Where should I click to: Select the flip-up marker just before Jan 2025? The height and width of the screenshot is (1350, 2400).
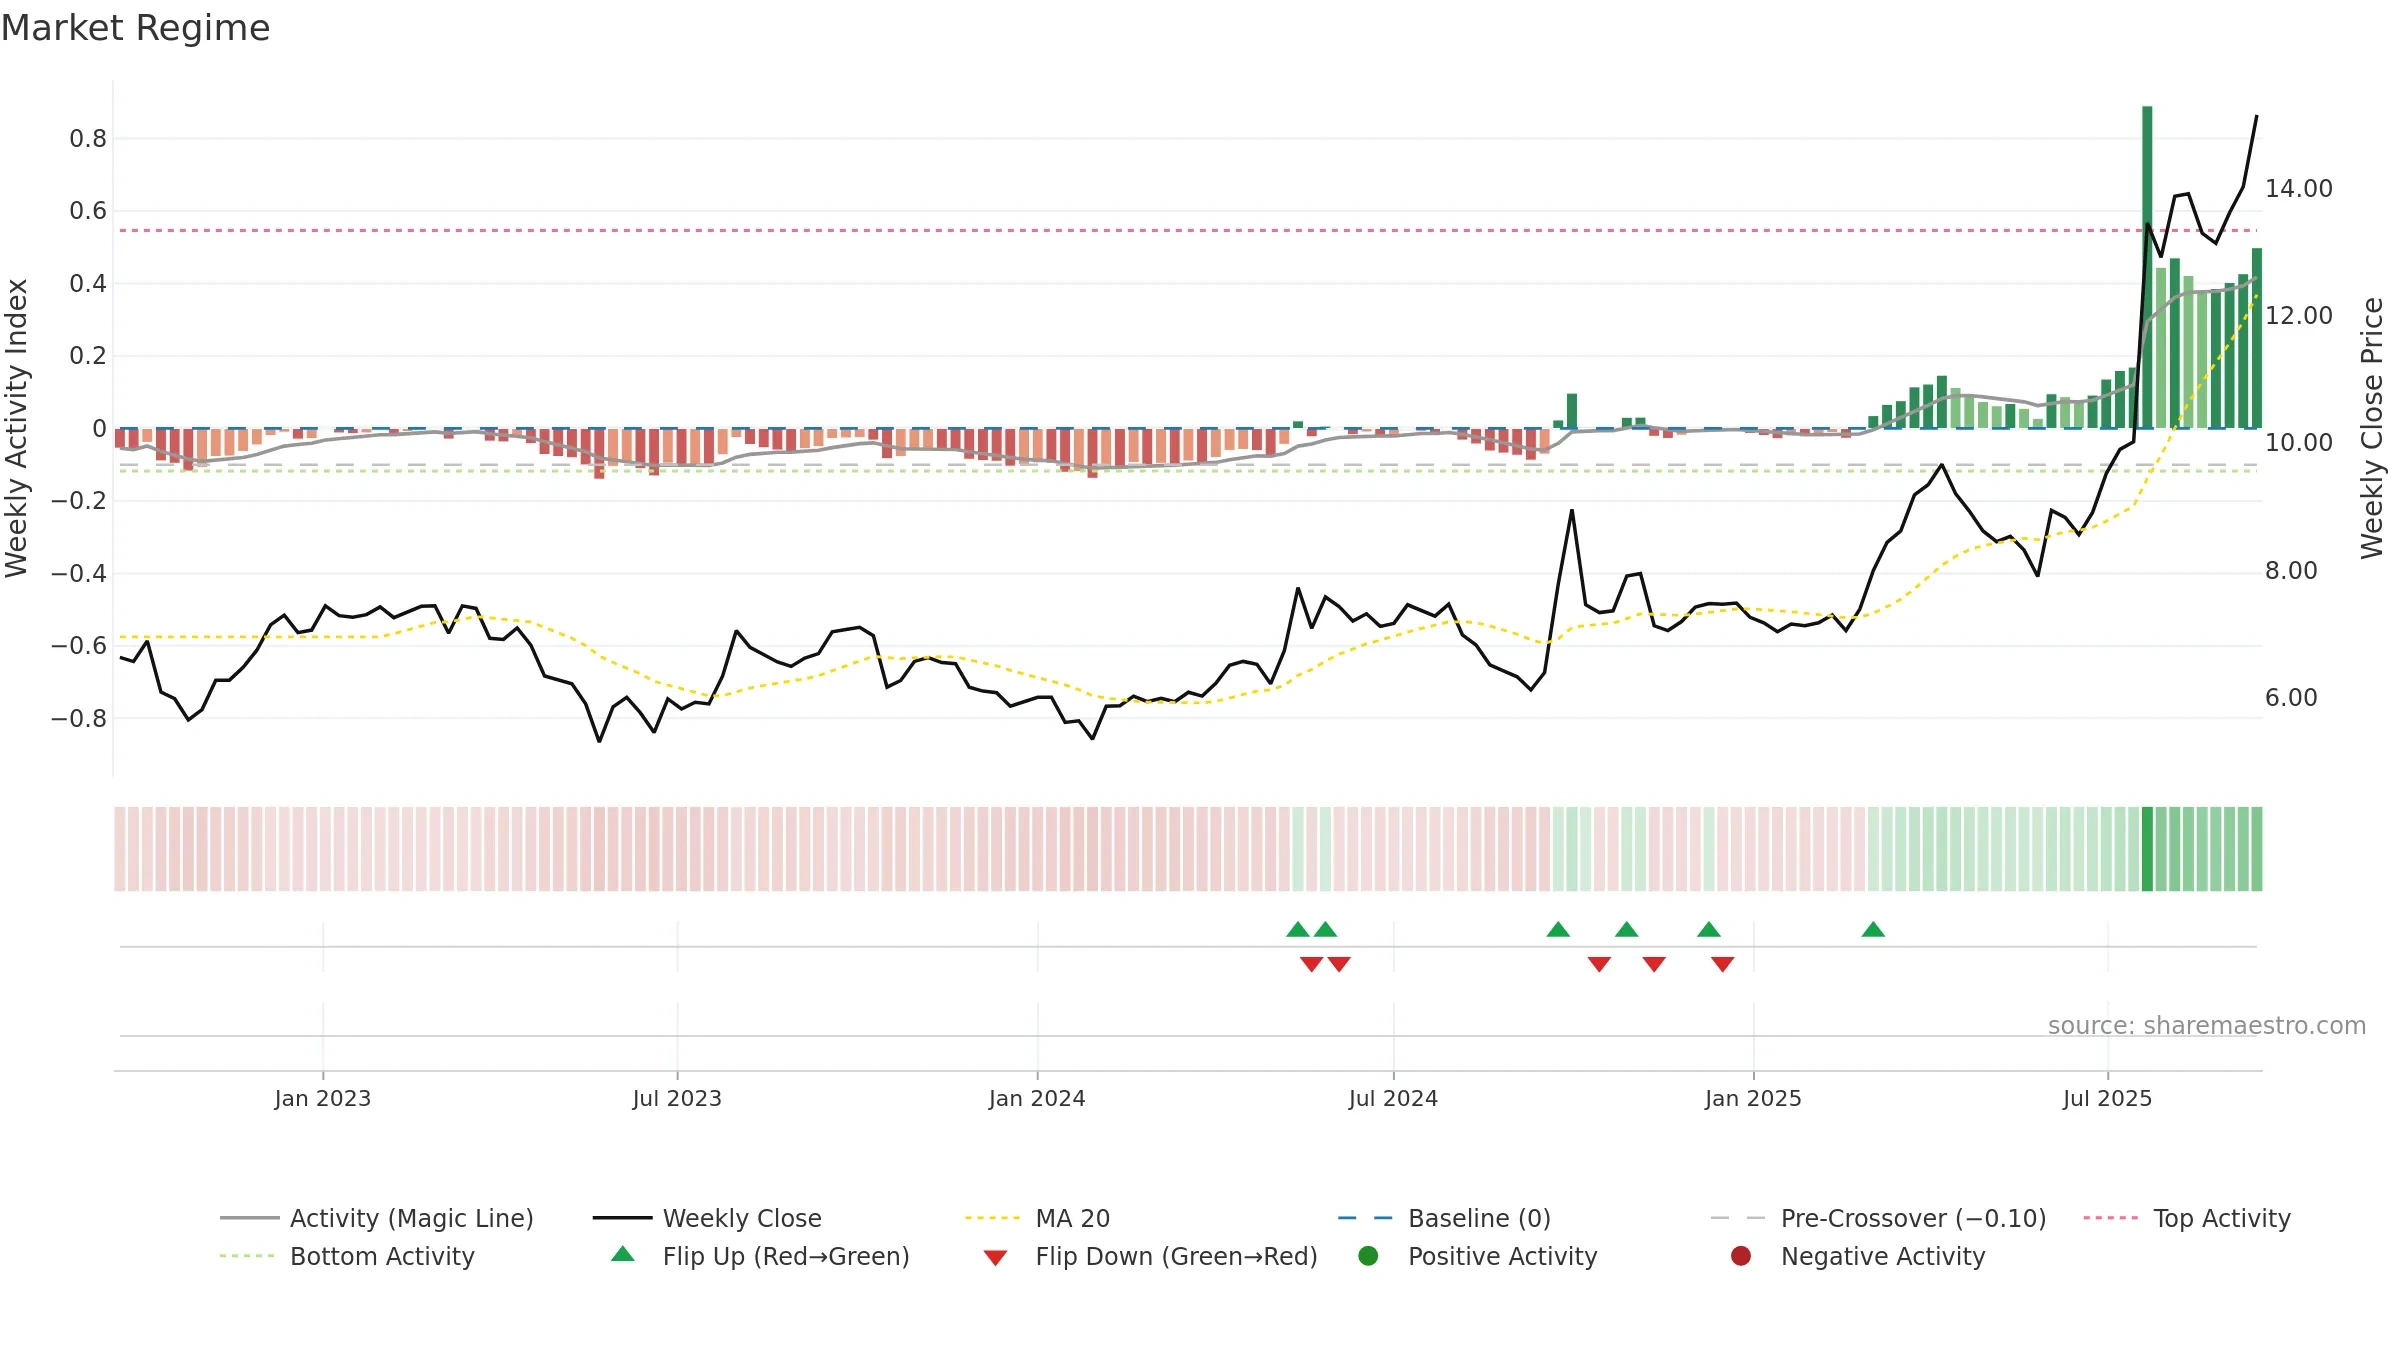click(x=1709, y=930)
